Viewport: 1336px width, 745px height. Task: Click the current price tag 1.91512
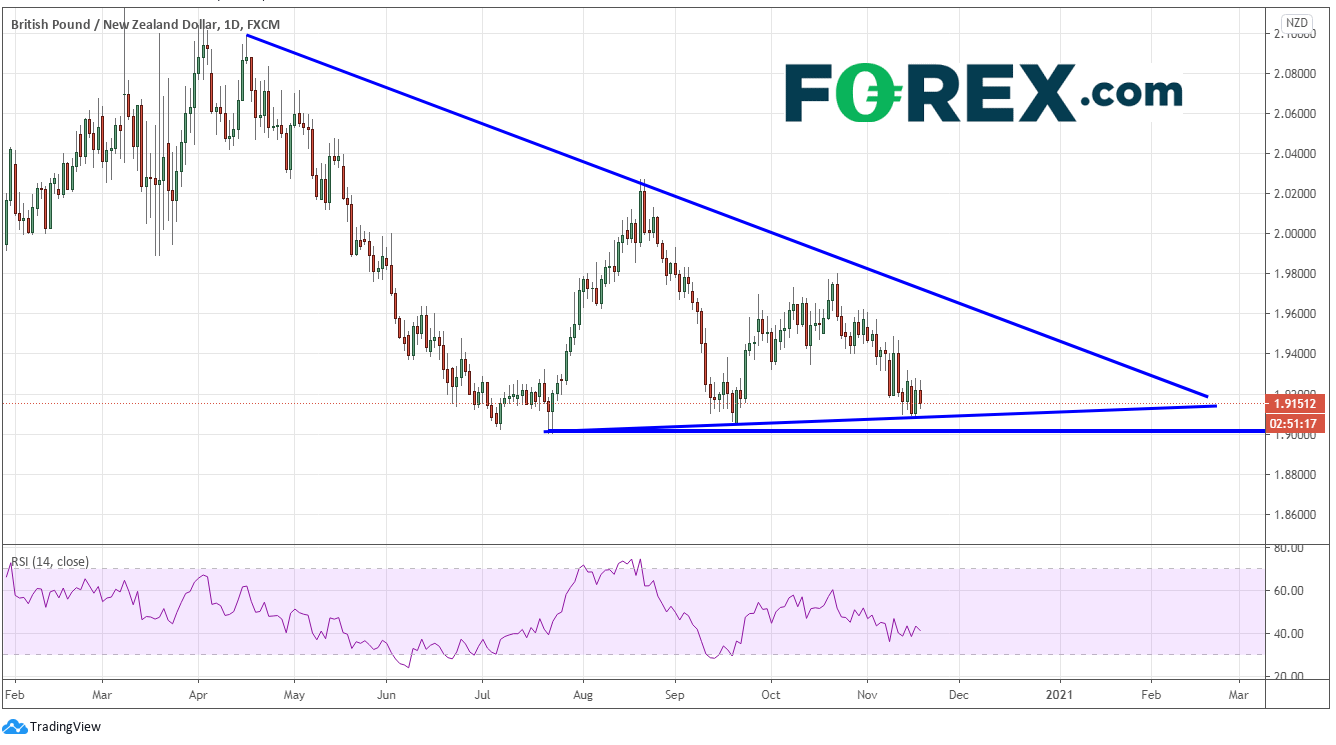tap(1295, 404)
